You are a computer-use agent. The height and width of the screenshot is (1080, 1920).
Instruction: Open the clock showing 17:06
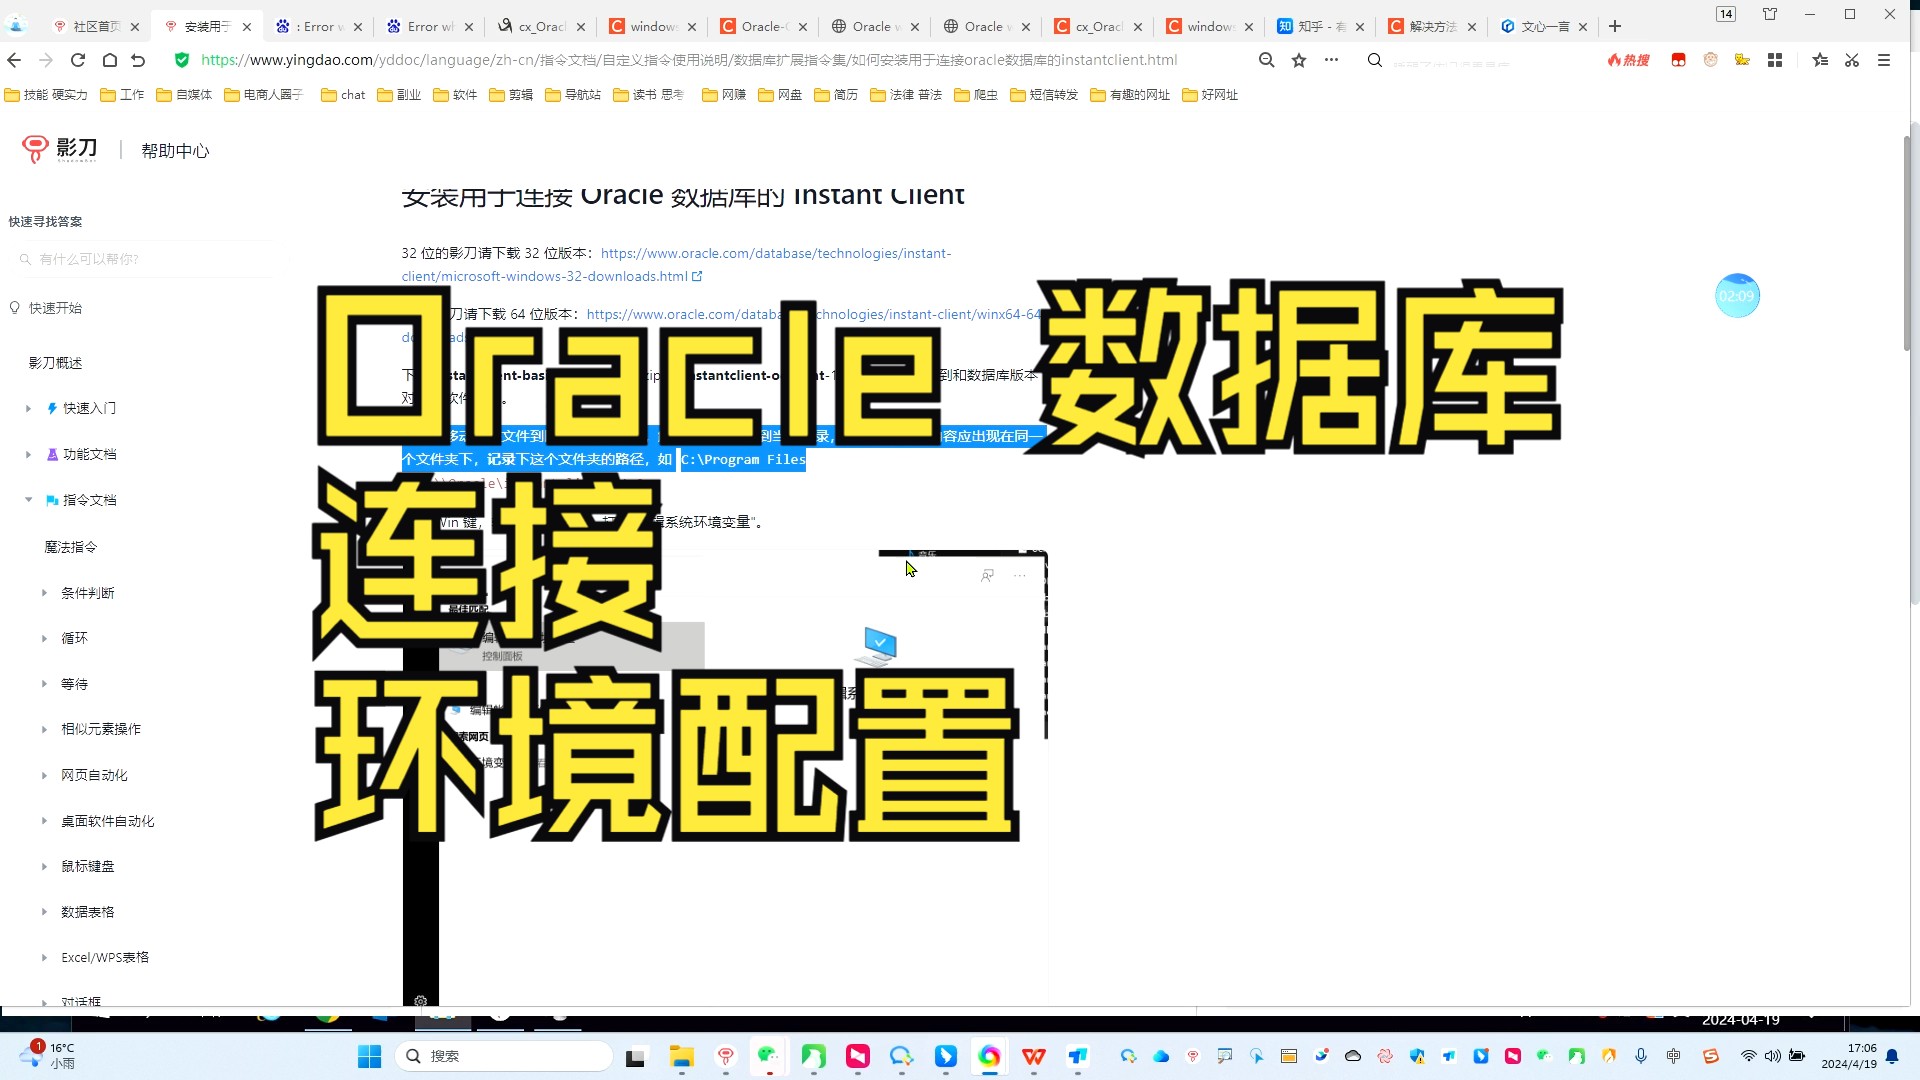pos(1849,1056)
